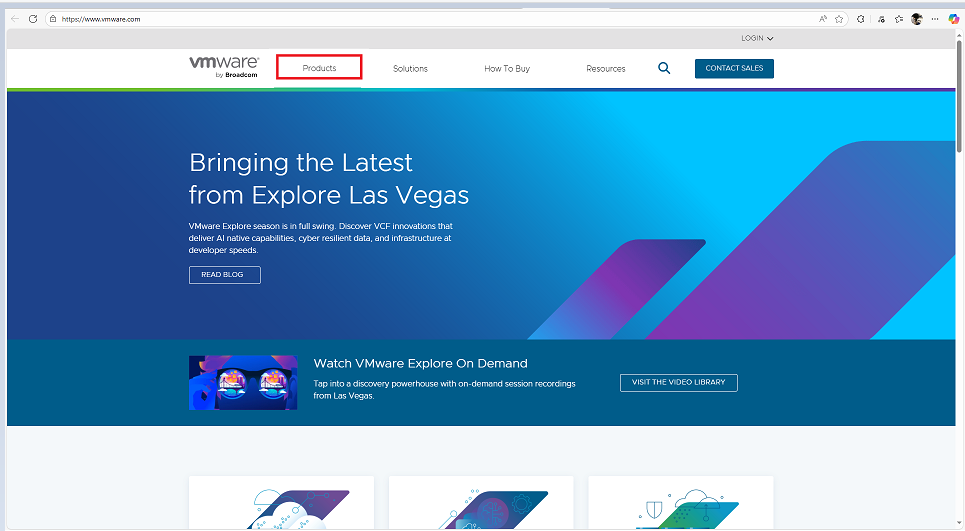
Task: Open Settings and more ellipsis menu
Action: tap(935, 19)
